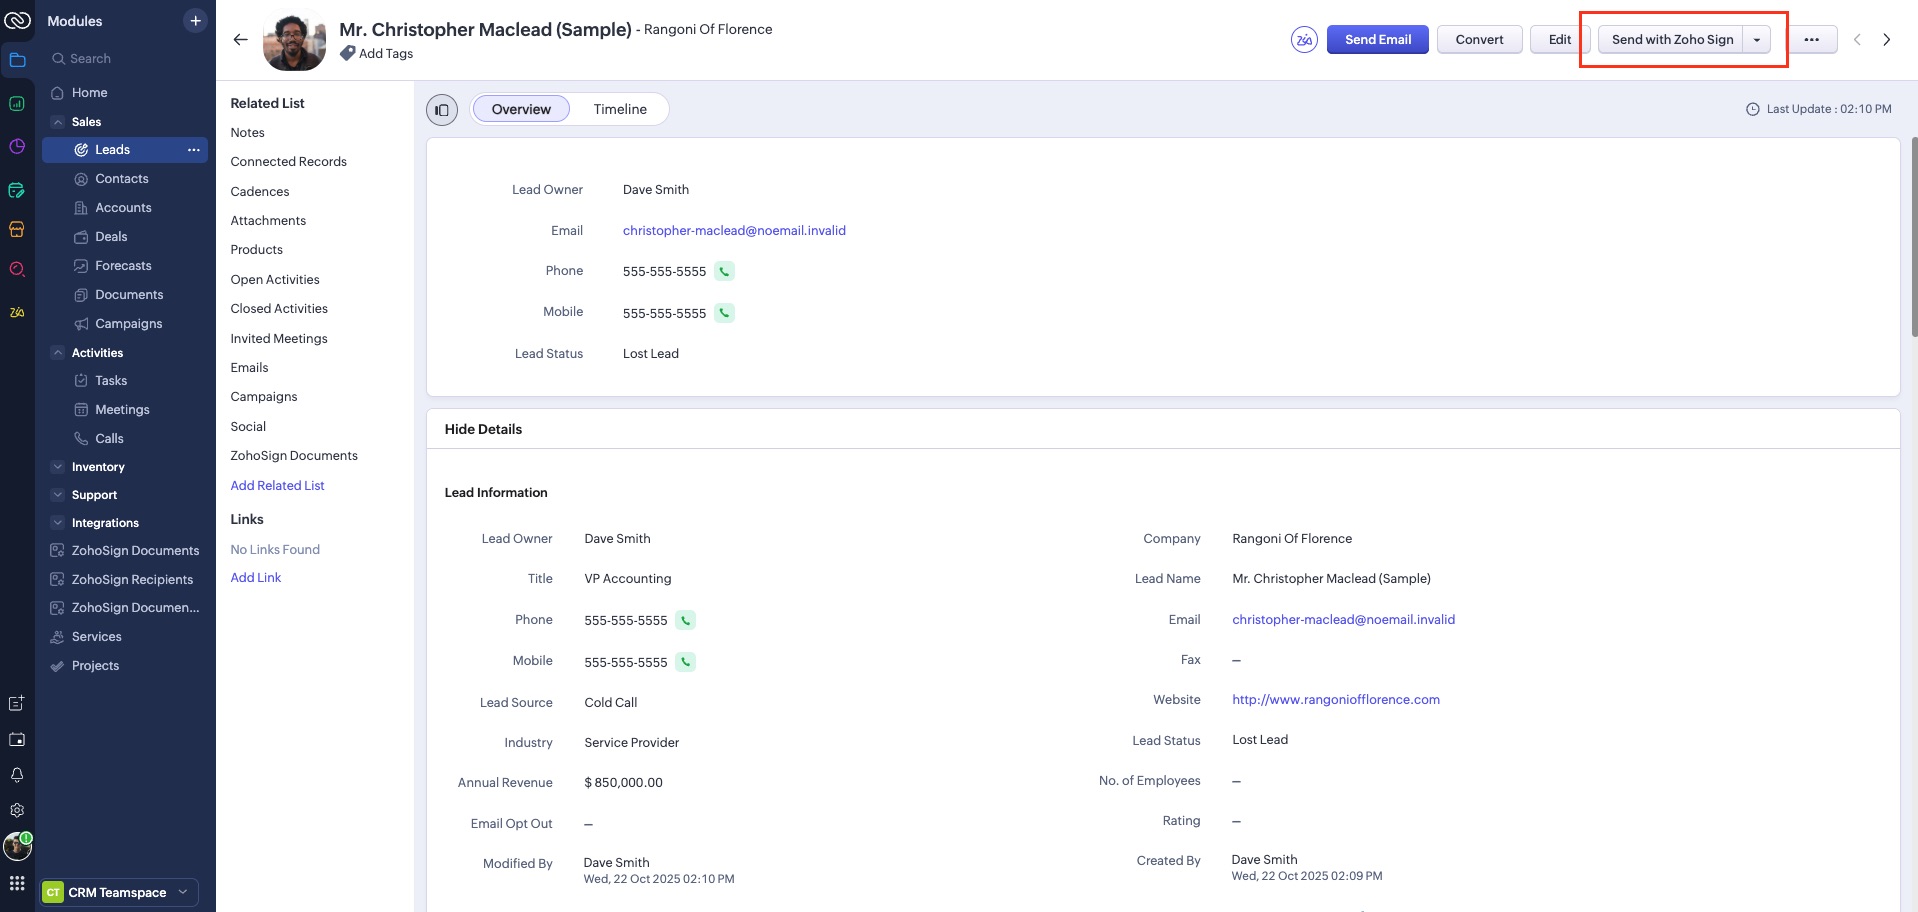Viewport: 1918px width, 912px height.
Task: Toggle the related list panel icon
Action: click(x=442, y=110)
